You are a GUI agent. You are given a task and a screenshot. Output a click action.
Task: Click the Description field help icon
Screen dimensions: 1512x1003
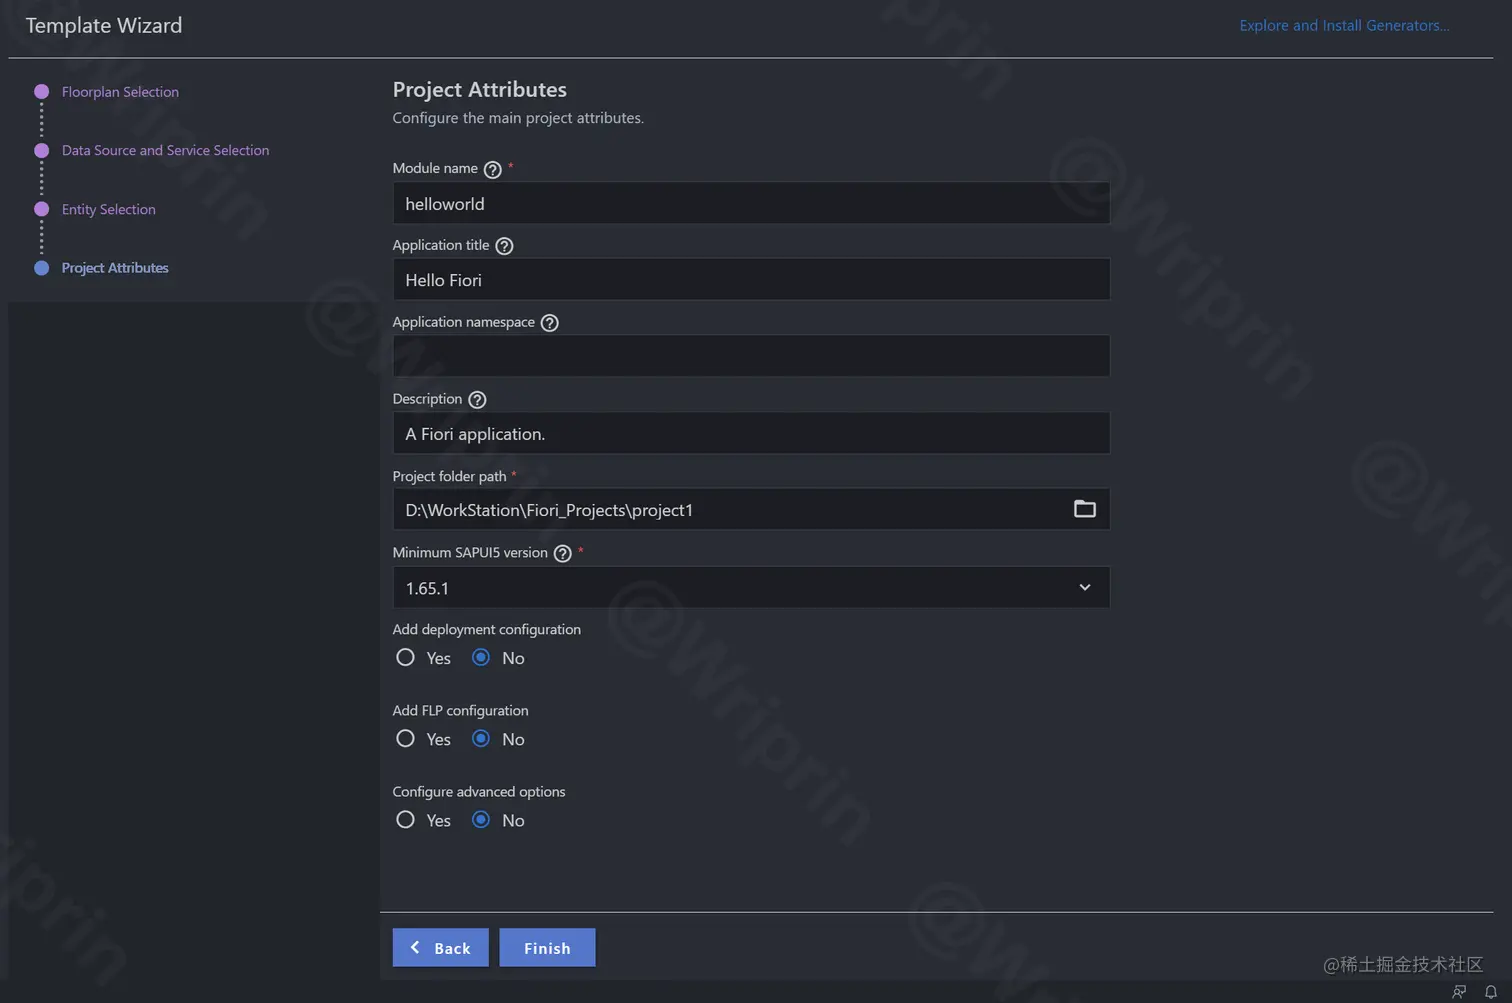pos(476,399)
